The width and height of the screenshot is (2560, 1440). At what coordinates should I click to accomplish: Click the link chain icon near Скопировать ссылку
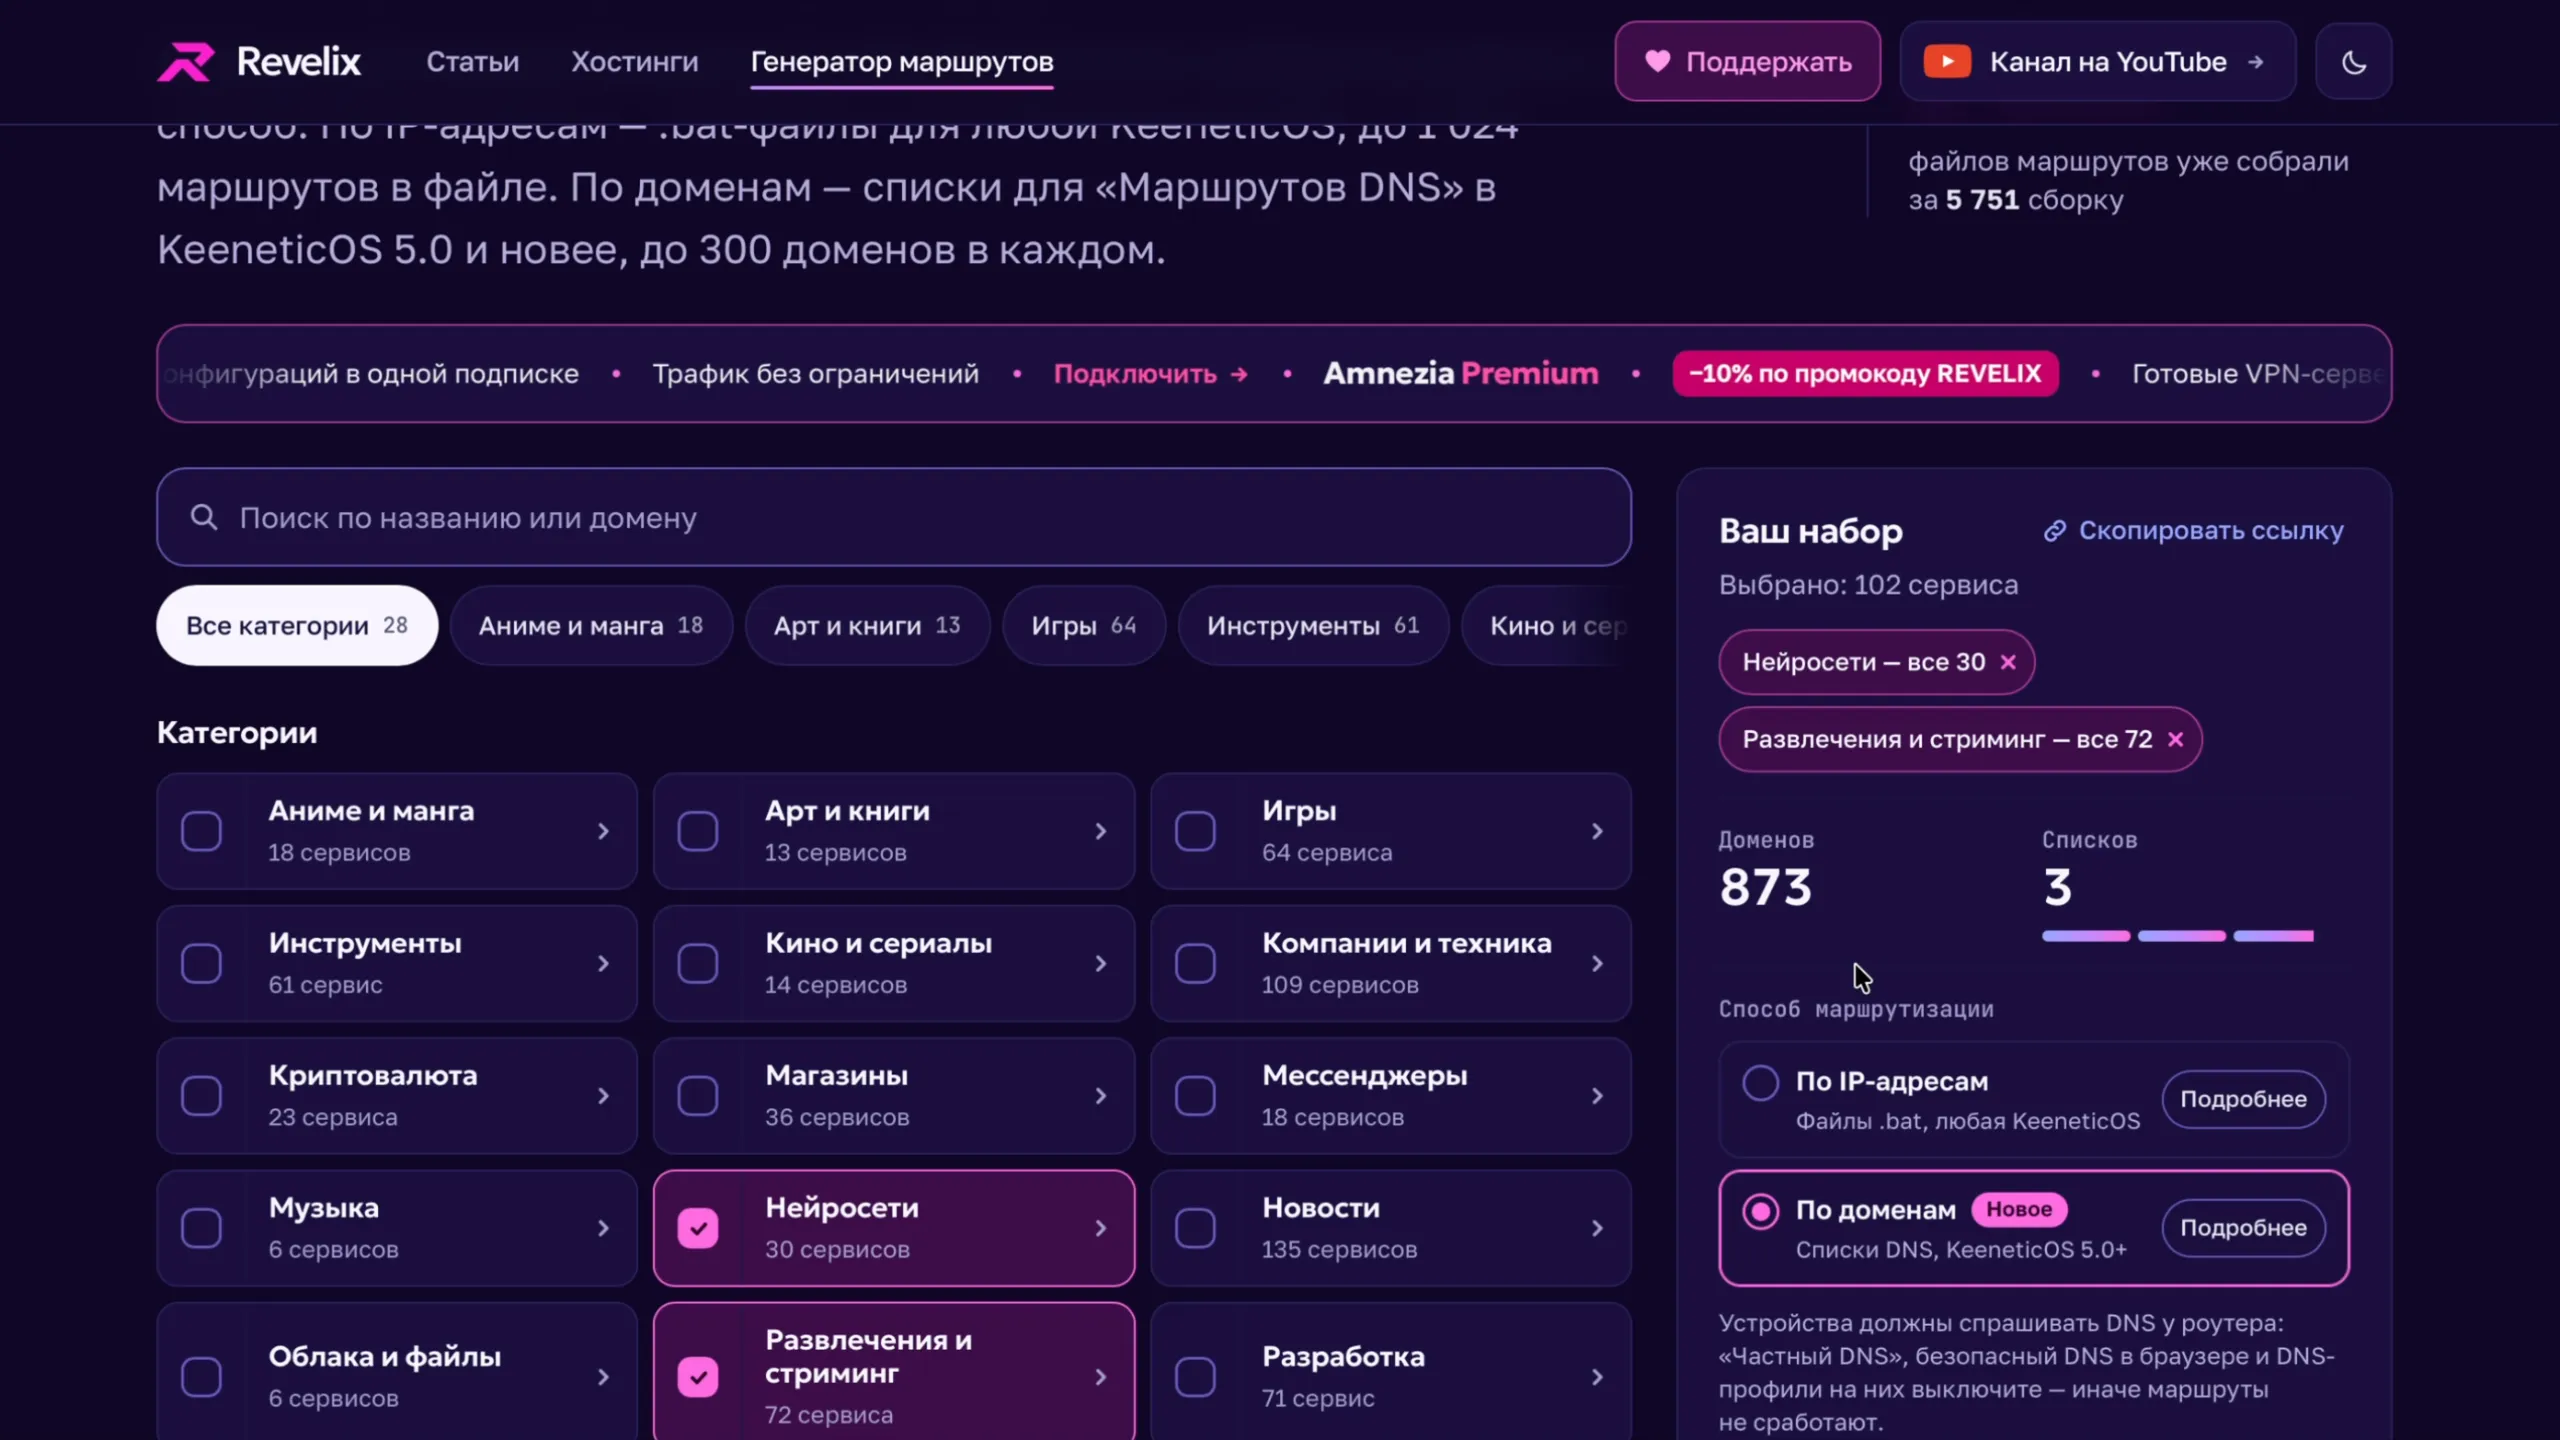pyautogui.click(x=2054, y=530)
